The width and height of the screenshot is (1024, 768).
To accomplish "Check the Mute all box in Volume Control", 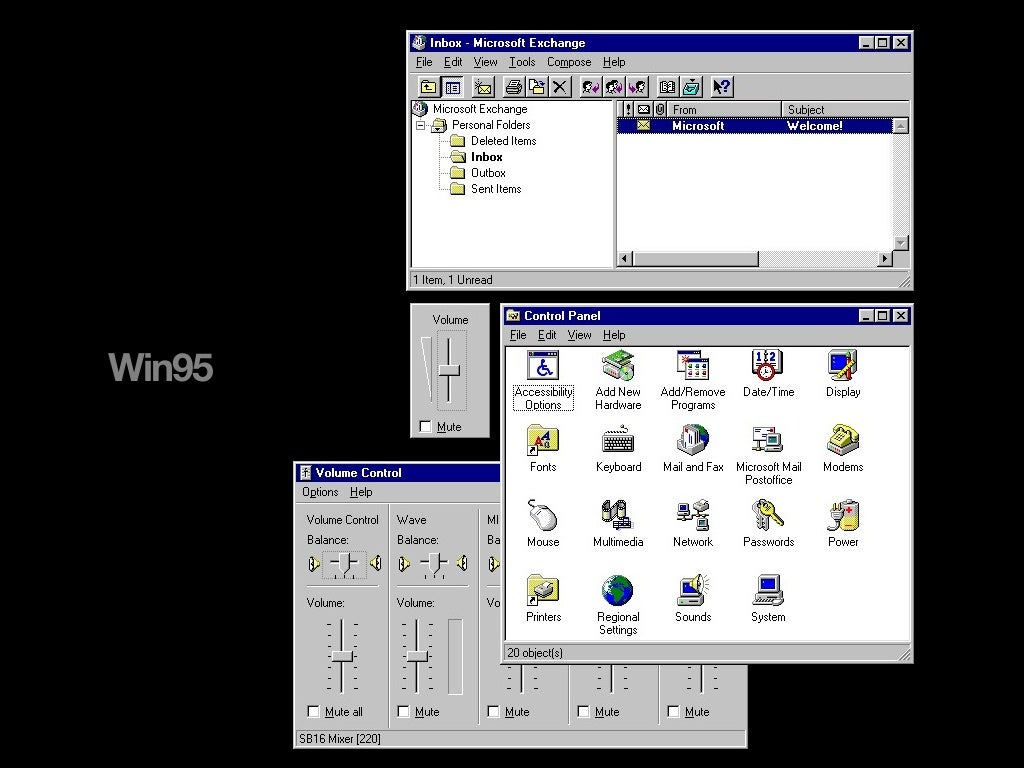I will point(313,711).
